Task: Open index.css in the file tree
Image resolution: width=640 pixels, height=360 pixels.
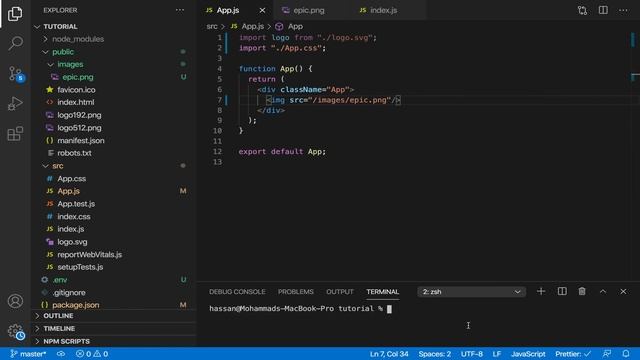Action: coord(113,216)
